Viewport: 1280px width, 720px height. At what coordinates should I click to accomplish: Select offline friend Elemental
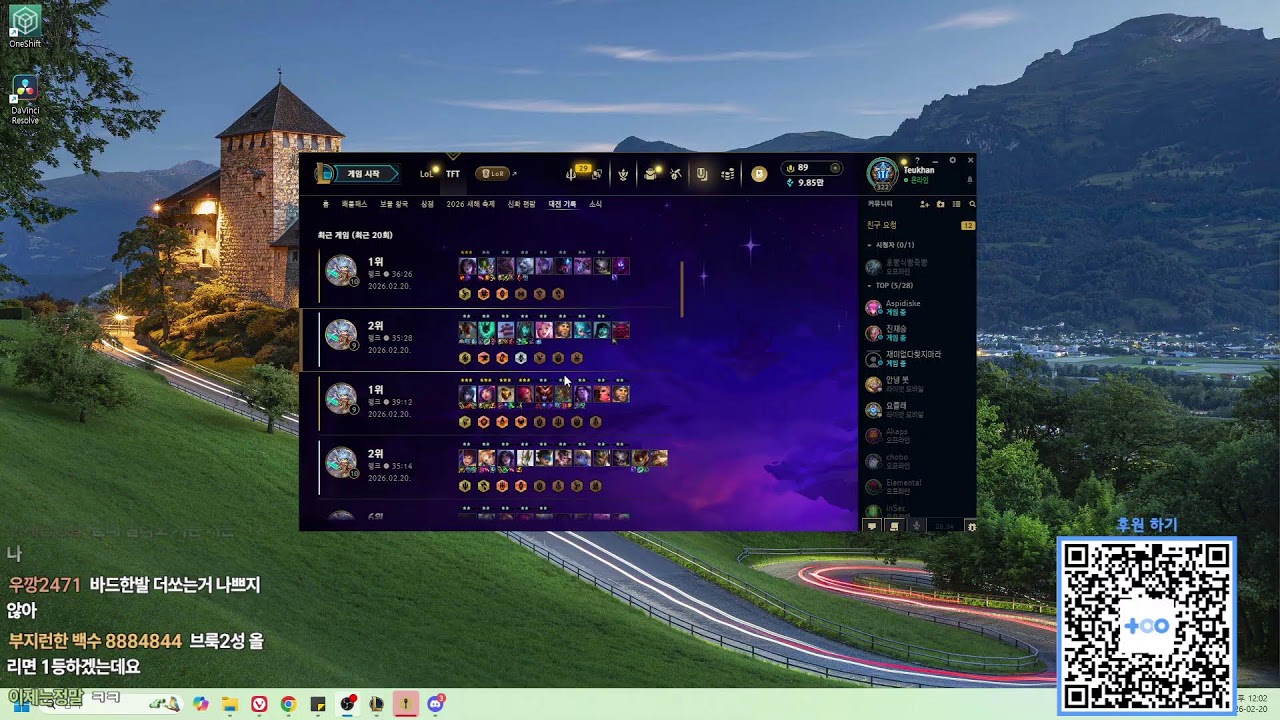(x=918, y=487)
